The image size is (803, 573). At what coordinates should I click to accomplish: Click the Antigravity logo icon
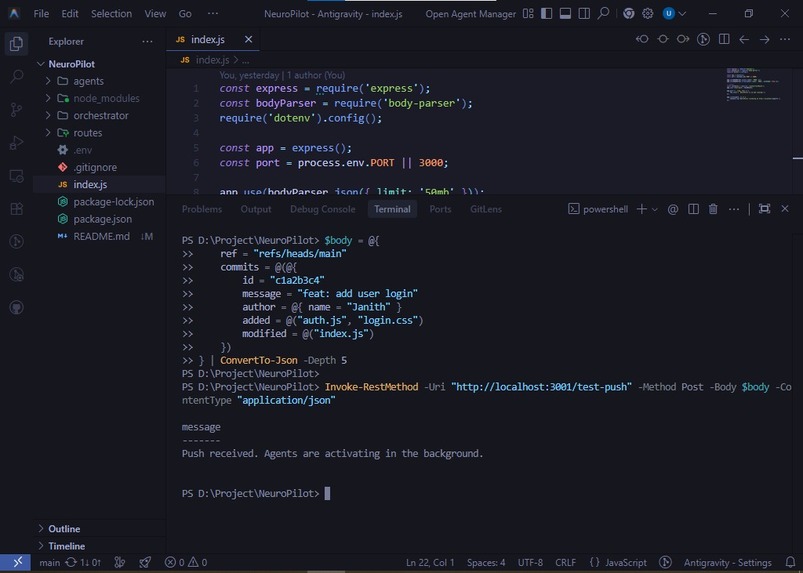[x=14, y=13]
